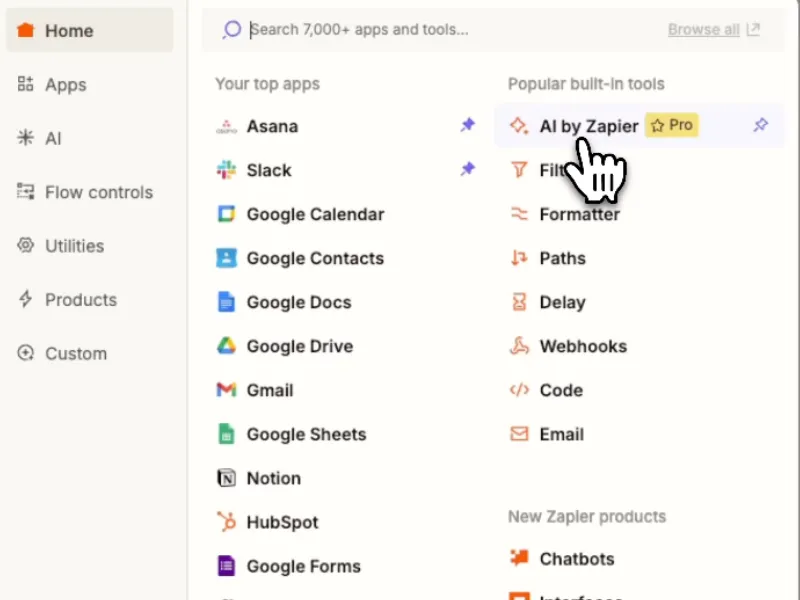Click the Google Contacts icon
The width and height of the screenshot is (800, 600).
point(227,258)
